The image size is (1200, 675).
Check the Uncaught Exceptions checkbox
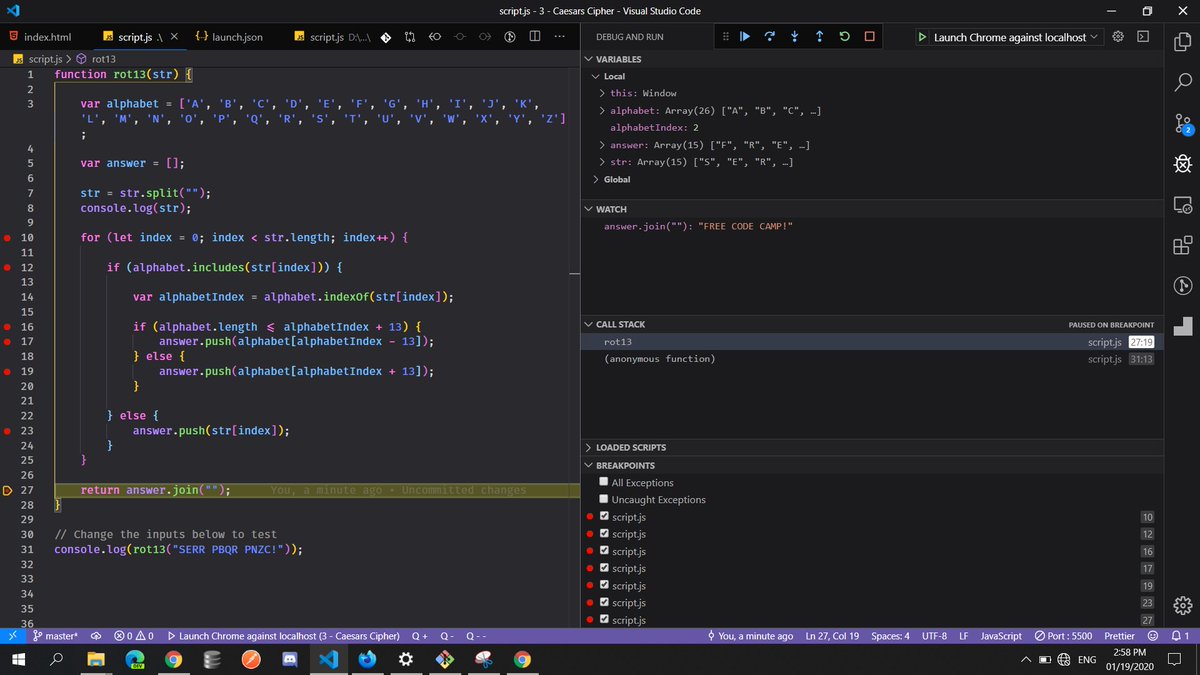(x=603, y=500)
